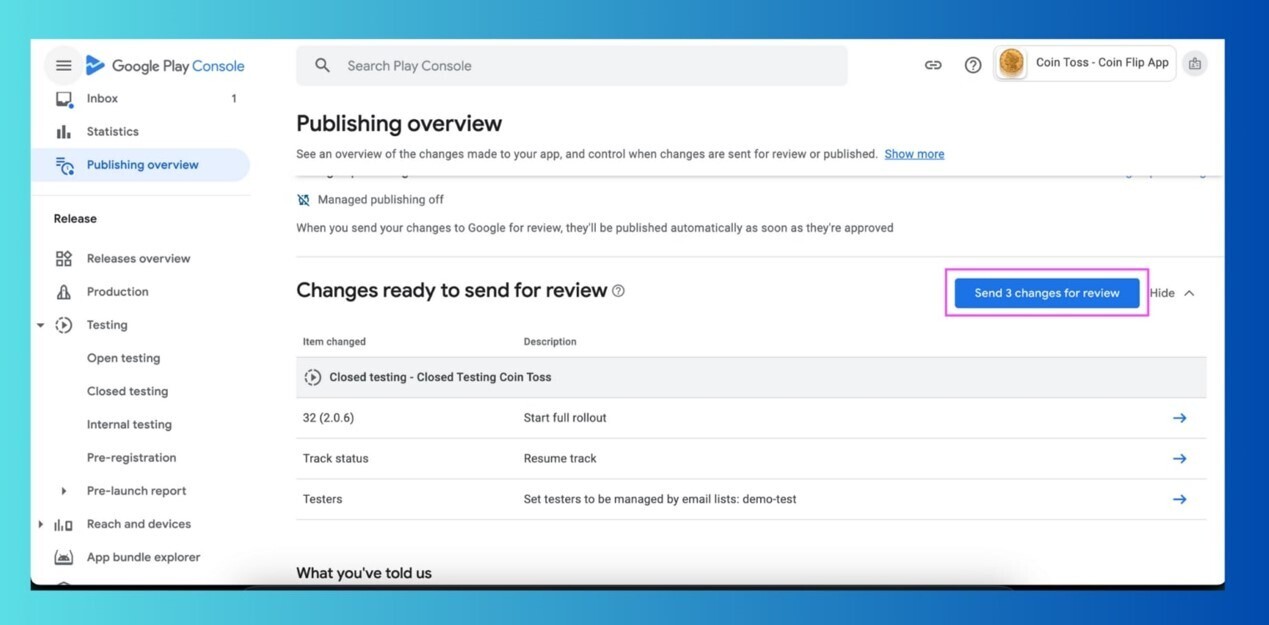Open the Internal testing page
The height and width of the screenshot is (625, 1269).
point(129,424)
